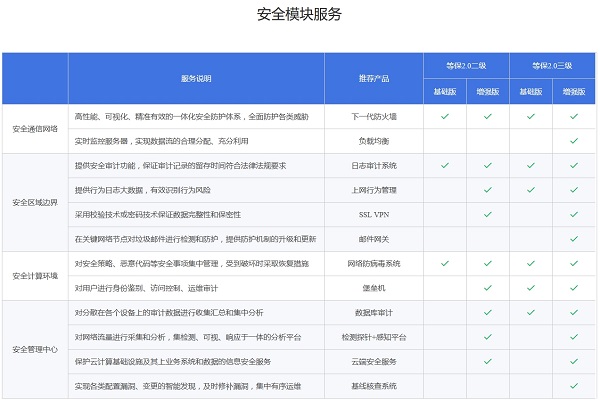Click 日志审计系统 checkmark under 等保2.0三级 基础版
Screen dimensions: 600x401
point(530,165)
